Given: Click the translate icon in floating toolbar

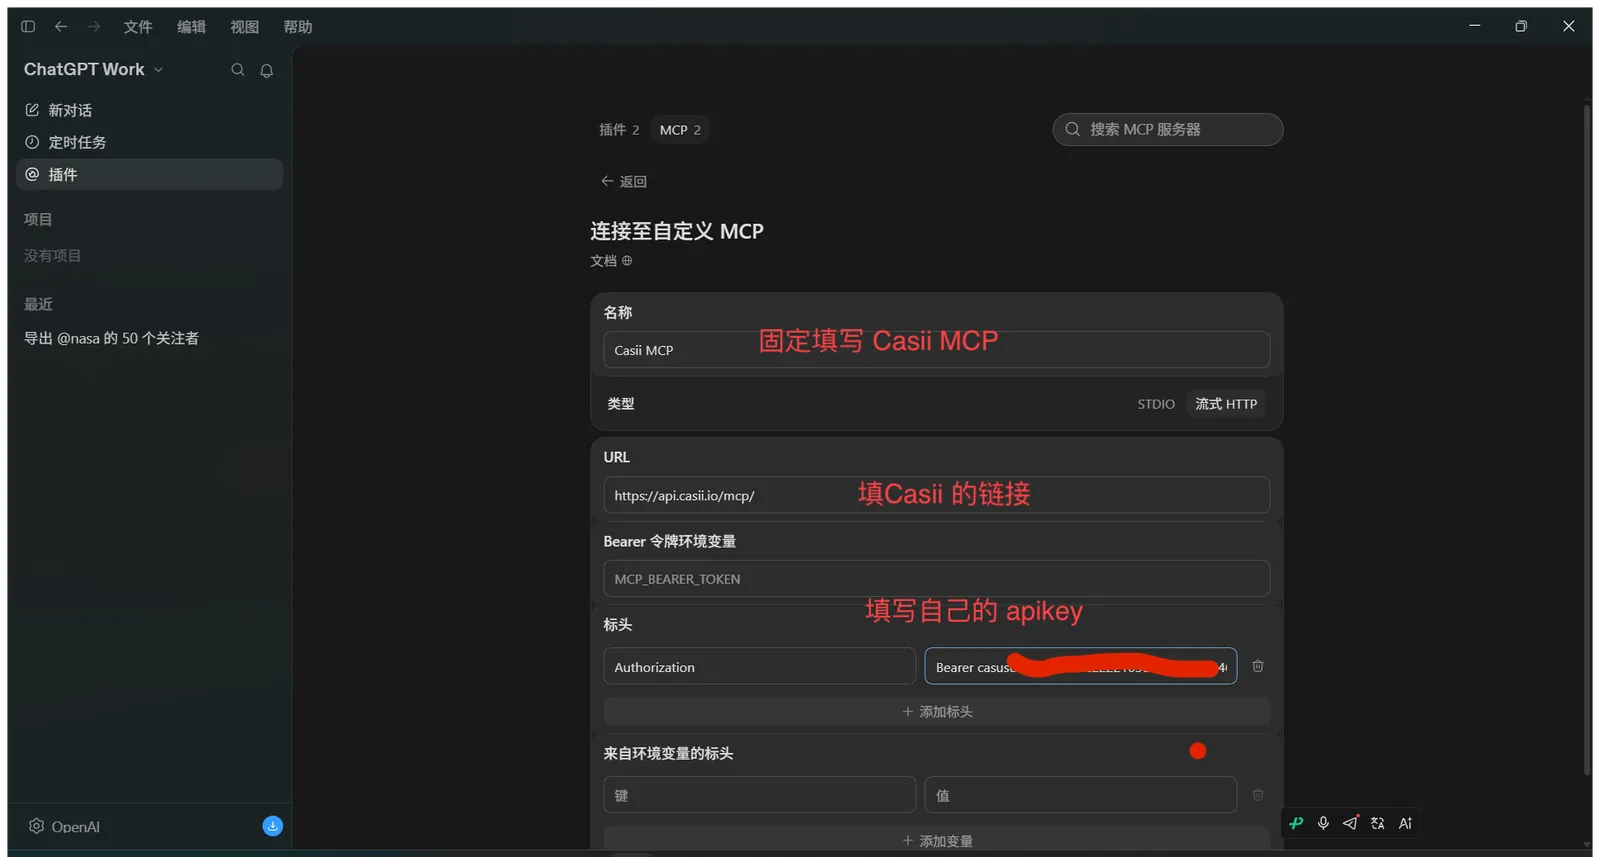Looking at the screenshot, I should pyautogui.click(x=1378, y=823).
